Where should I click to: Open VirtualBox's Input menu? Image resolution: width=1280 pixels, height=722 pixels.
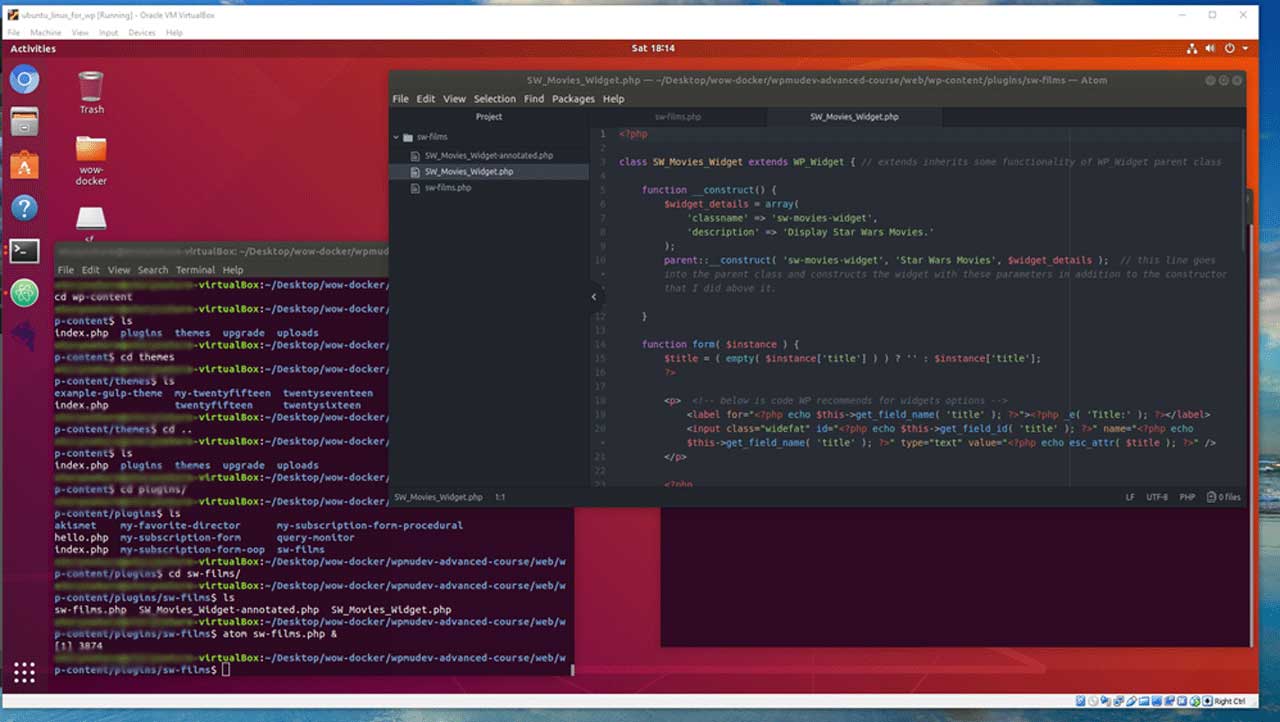click(x=108, y=33)
